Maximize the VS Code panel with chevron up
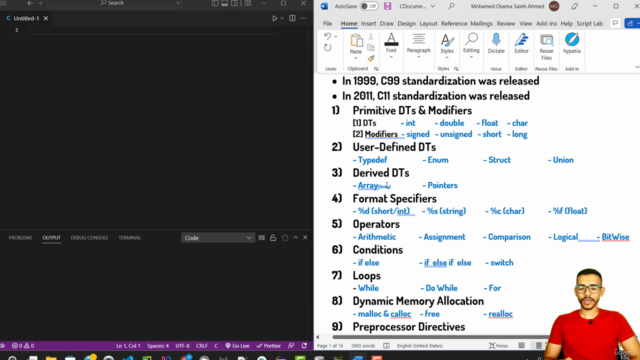Image resolution: width=640 pixels, height=360 pixels. pos(296,238)
